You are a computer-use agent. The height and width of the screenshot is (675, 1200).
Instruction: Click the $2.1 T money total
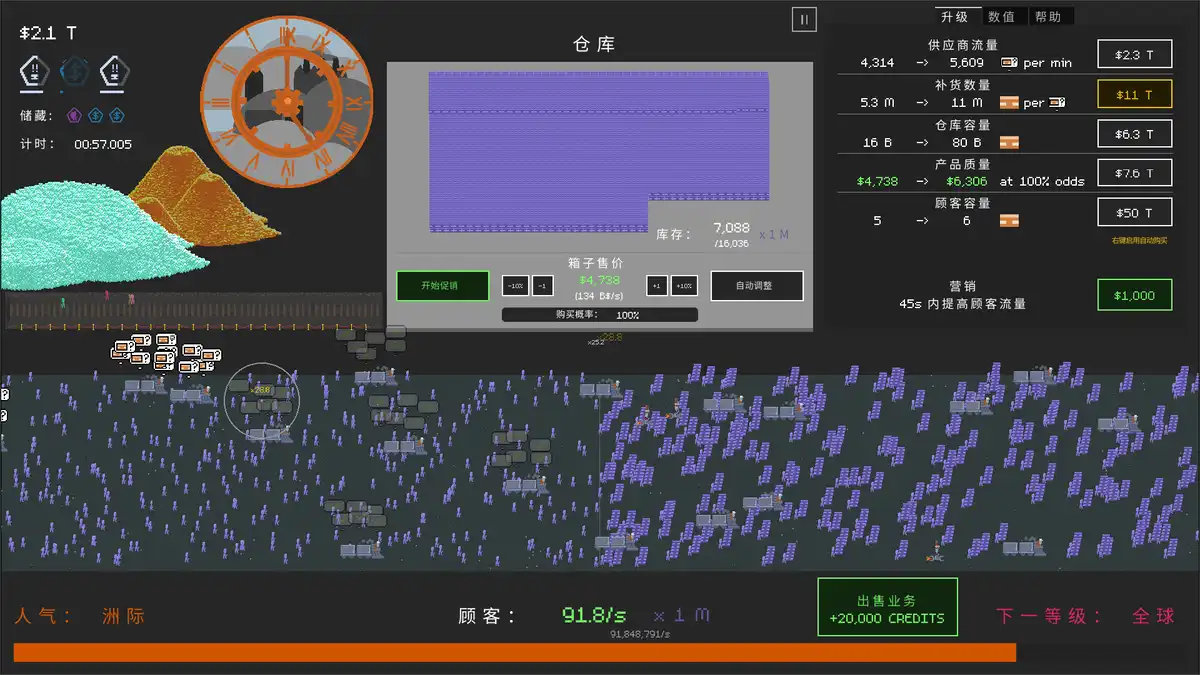point(48,33)
